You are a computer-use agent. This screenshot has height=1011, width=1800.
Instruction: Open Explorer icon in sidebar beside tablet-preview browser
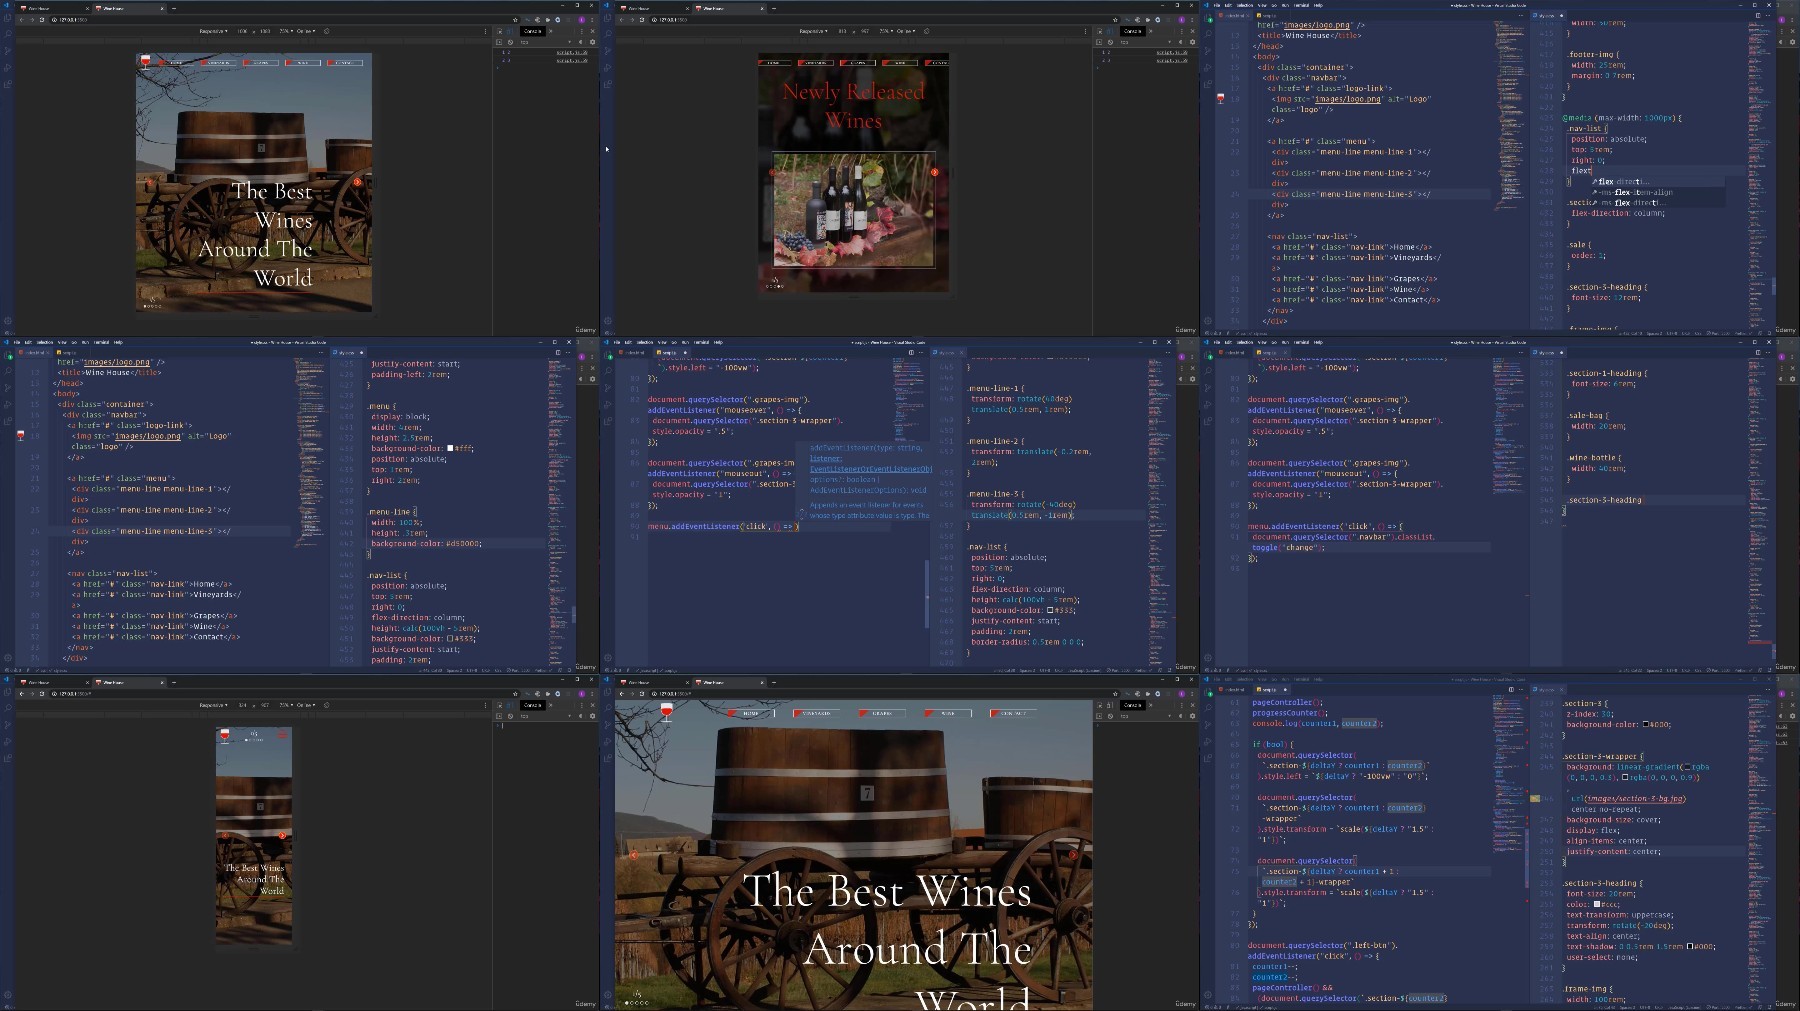tap(7, 19)
